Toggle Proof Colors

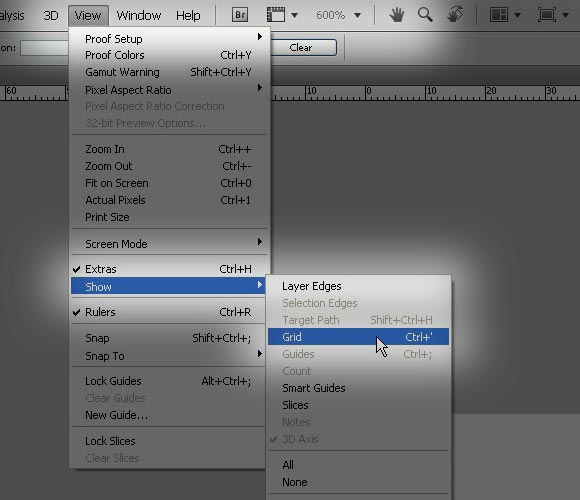(169, 55)
